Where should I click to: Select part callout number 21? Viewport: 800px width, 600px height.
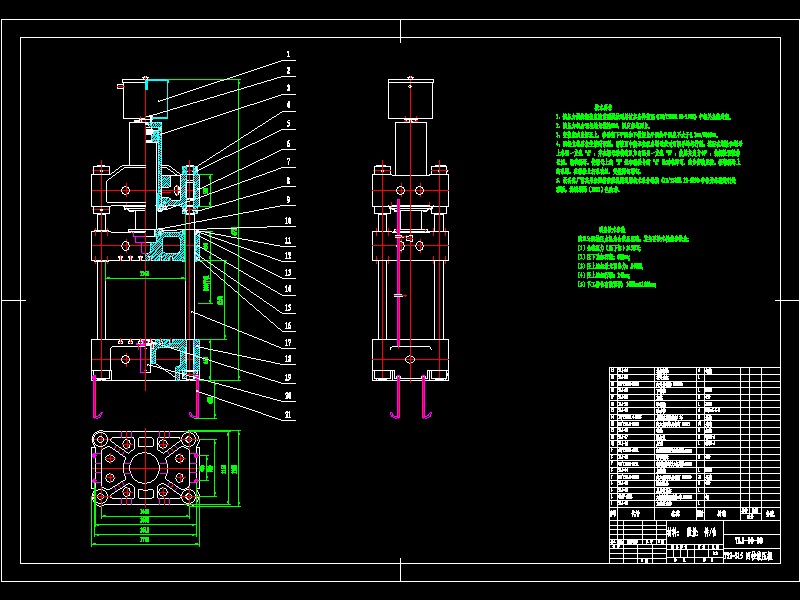pyautogui.click(x=288, y=415)
